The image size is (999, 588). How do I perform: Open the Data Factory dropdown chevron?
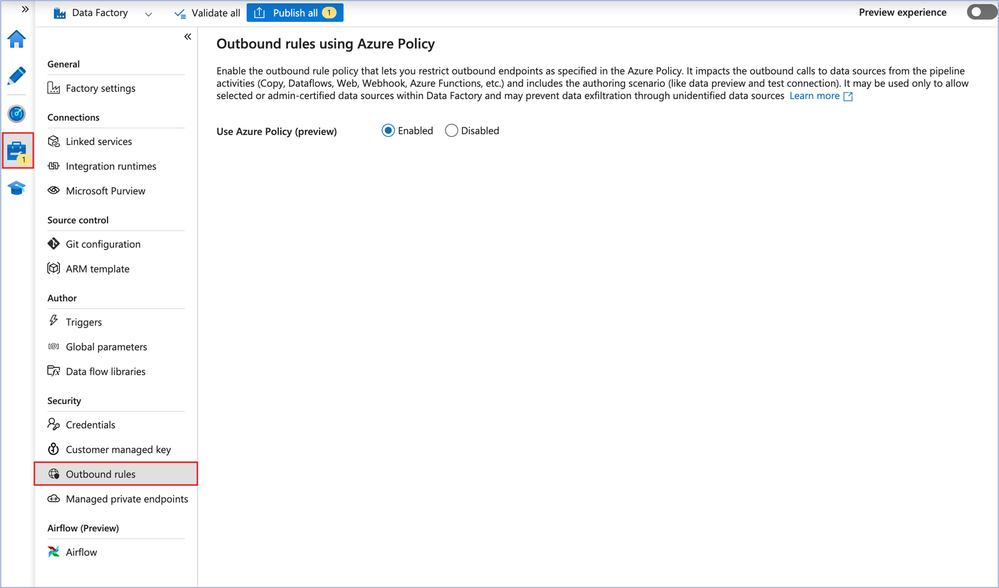coord(148,13)
